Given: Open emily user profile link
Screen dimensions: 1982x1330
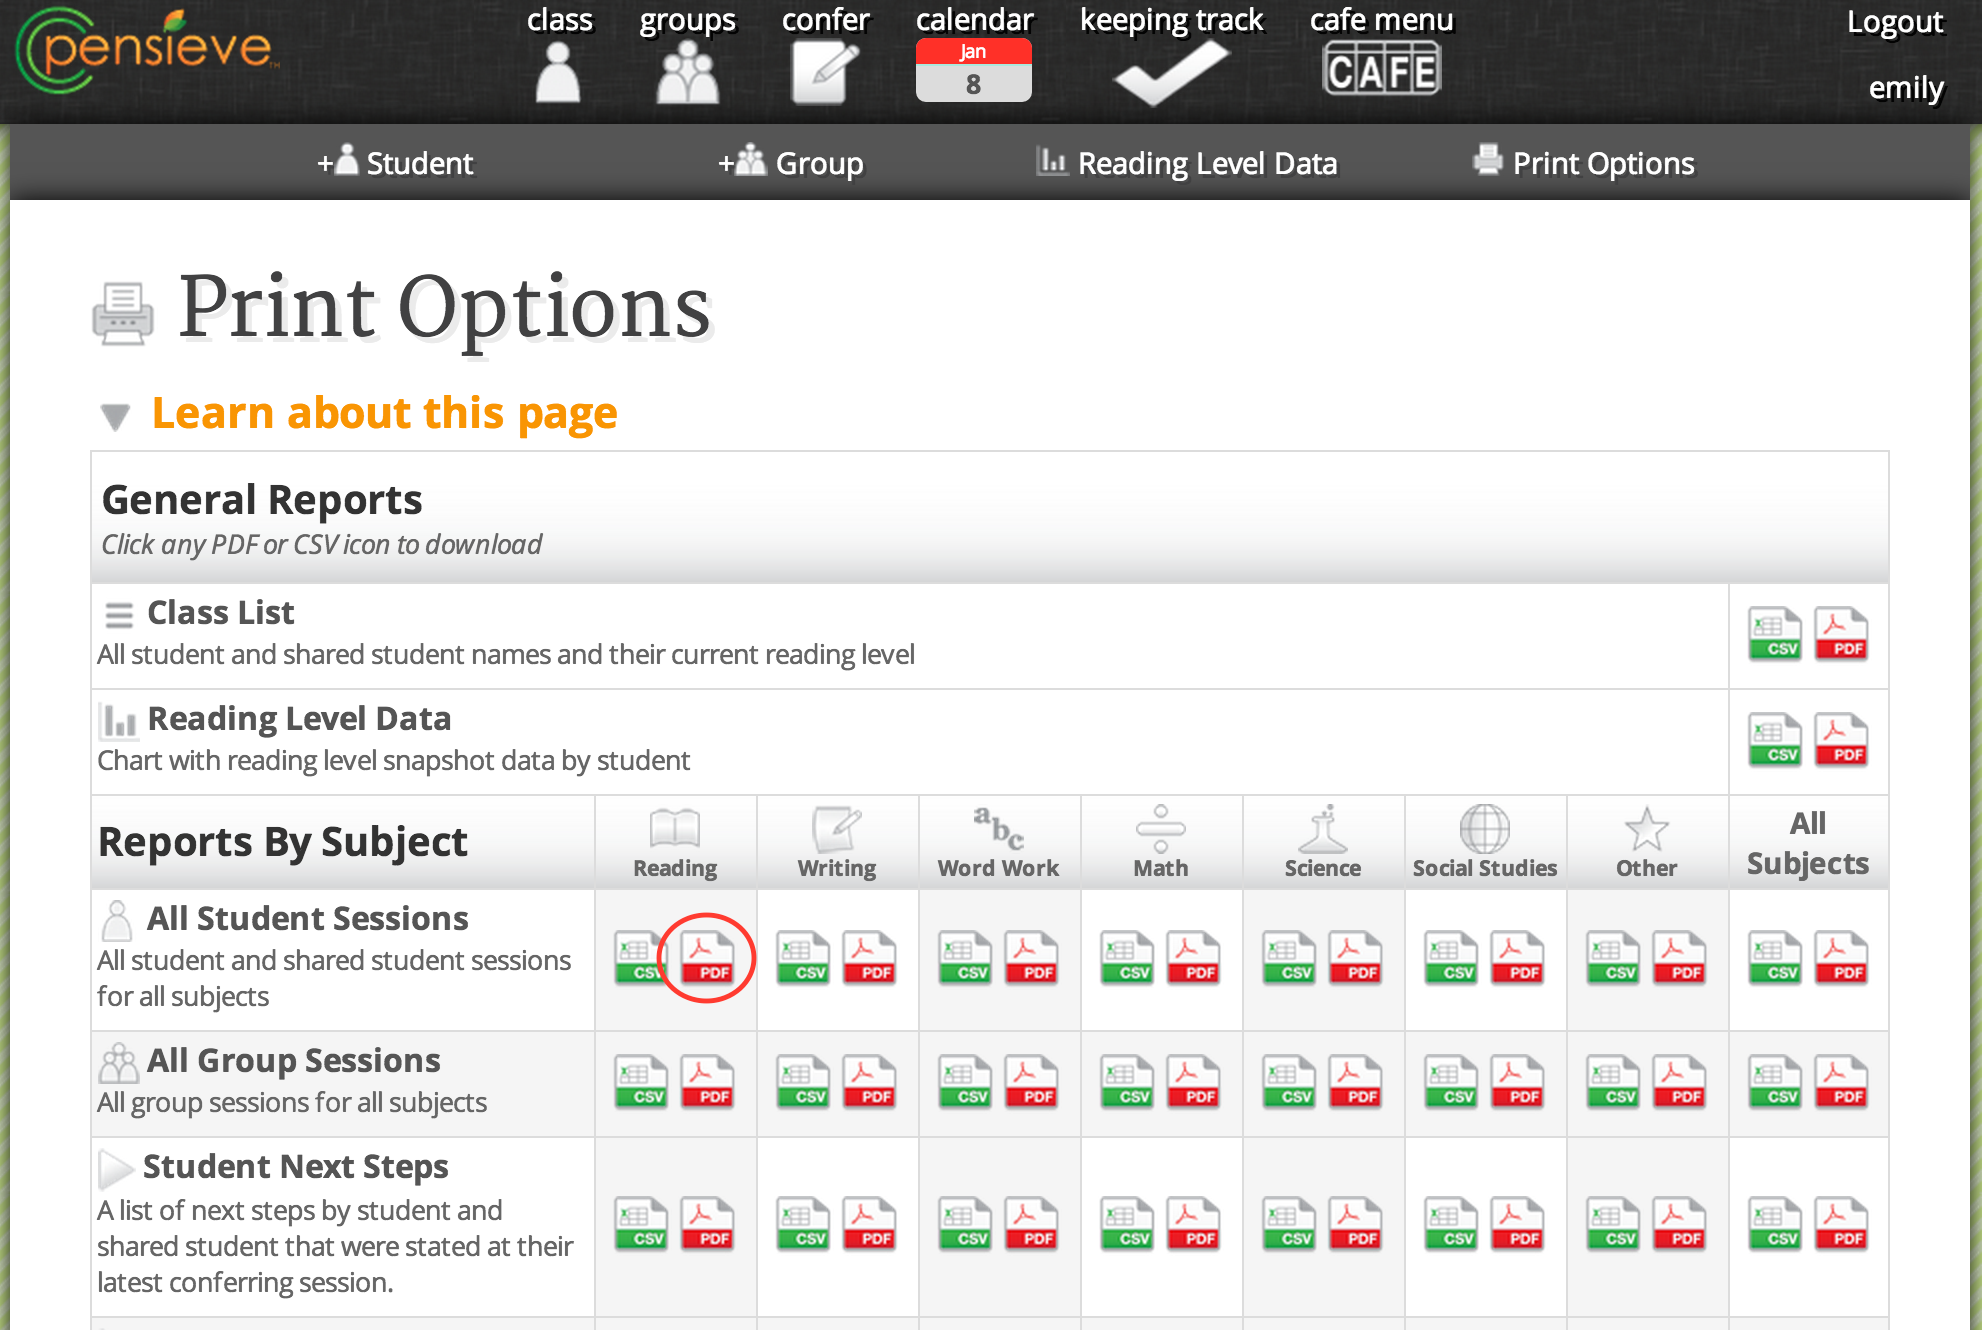Looking at the screenshot, I should [x=1906, y=88].
